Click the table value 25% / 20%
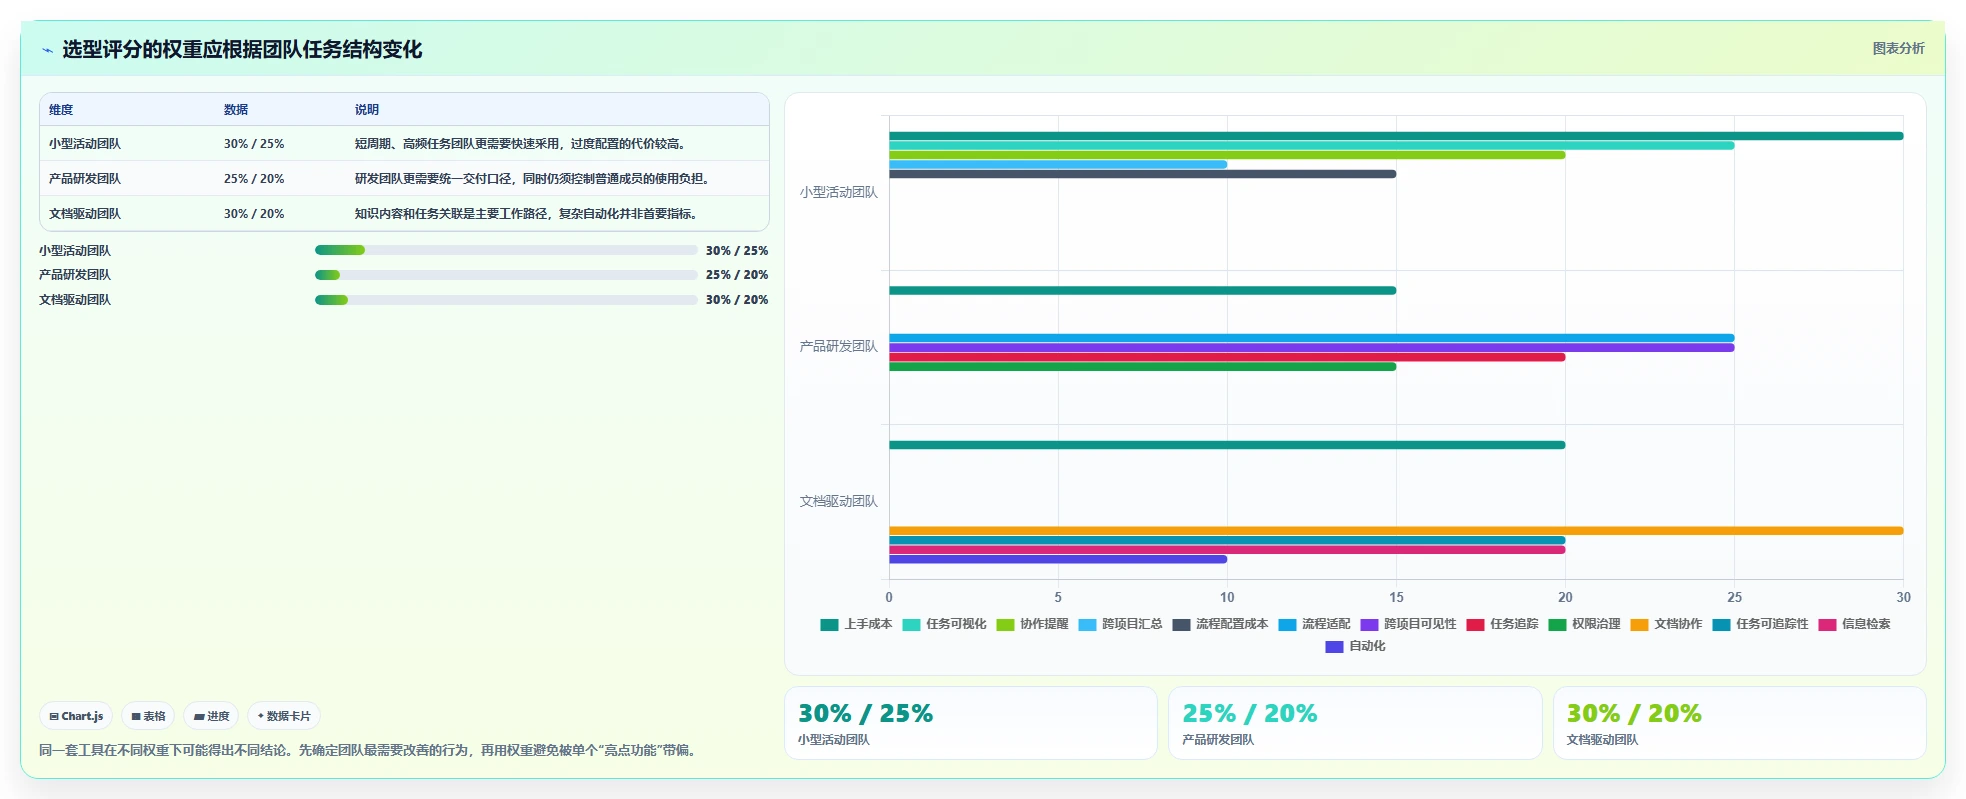1966x799 pixels. click(x=254, y=179)
